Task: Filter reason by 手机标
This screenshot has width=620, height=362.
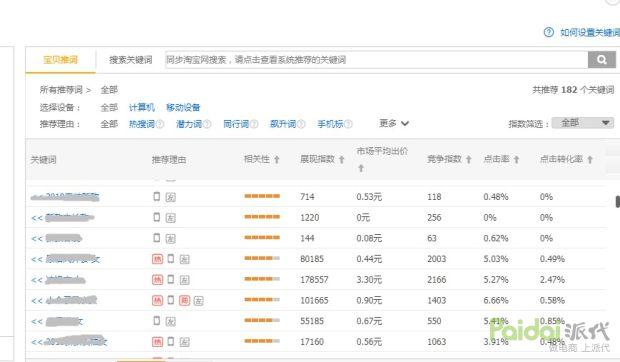Action: tap(330, 124)
